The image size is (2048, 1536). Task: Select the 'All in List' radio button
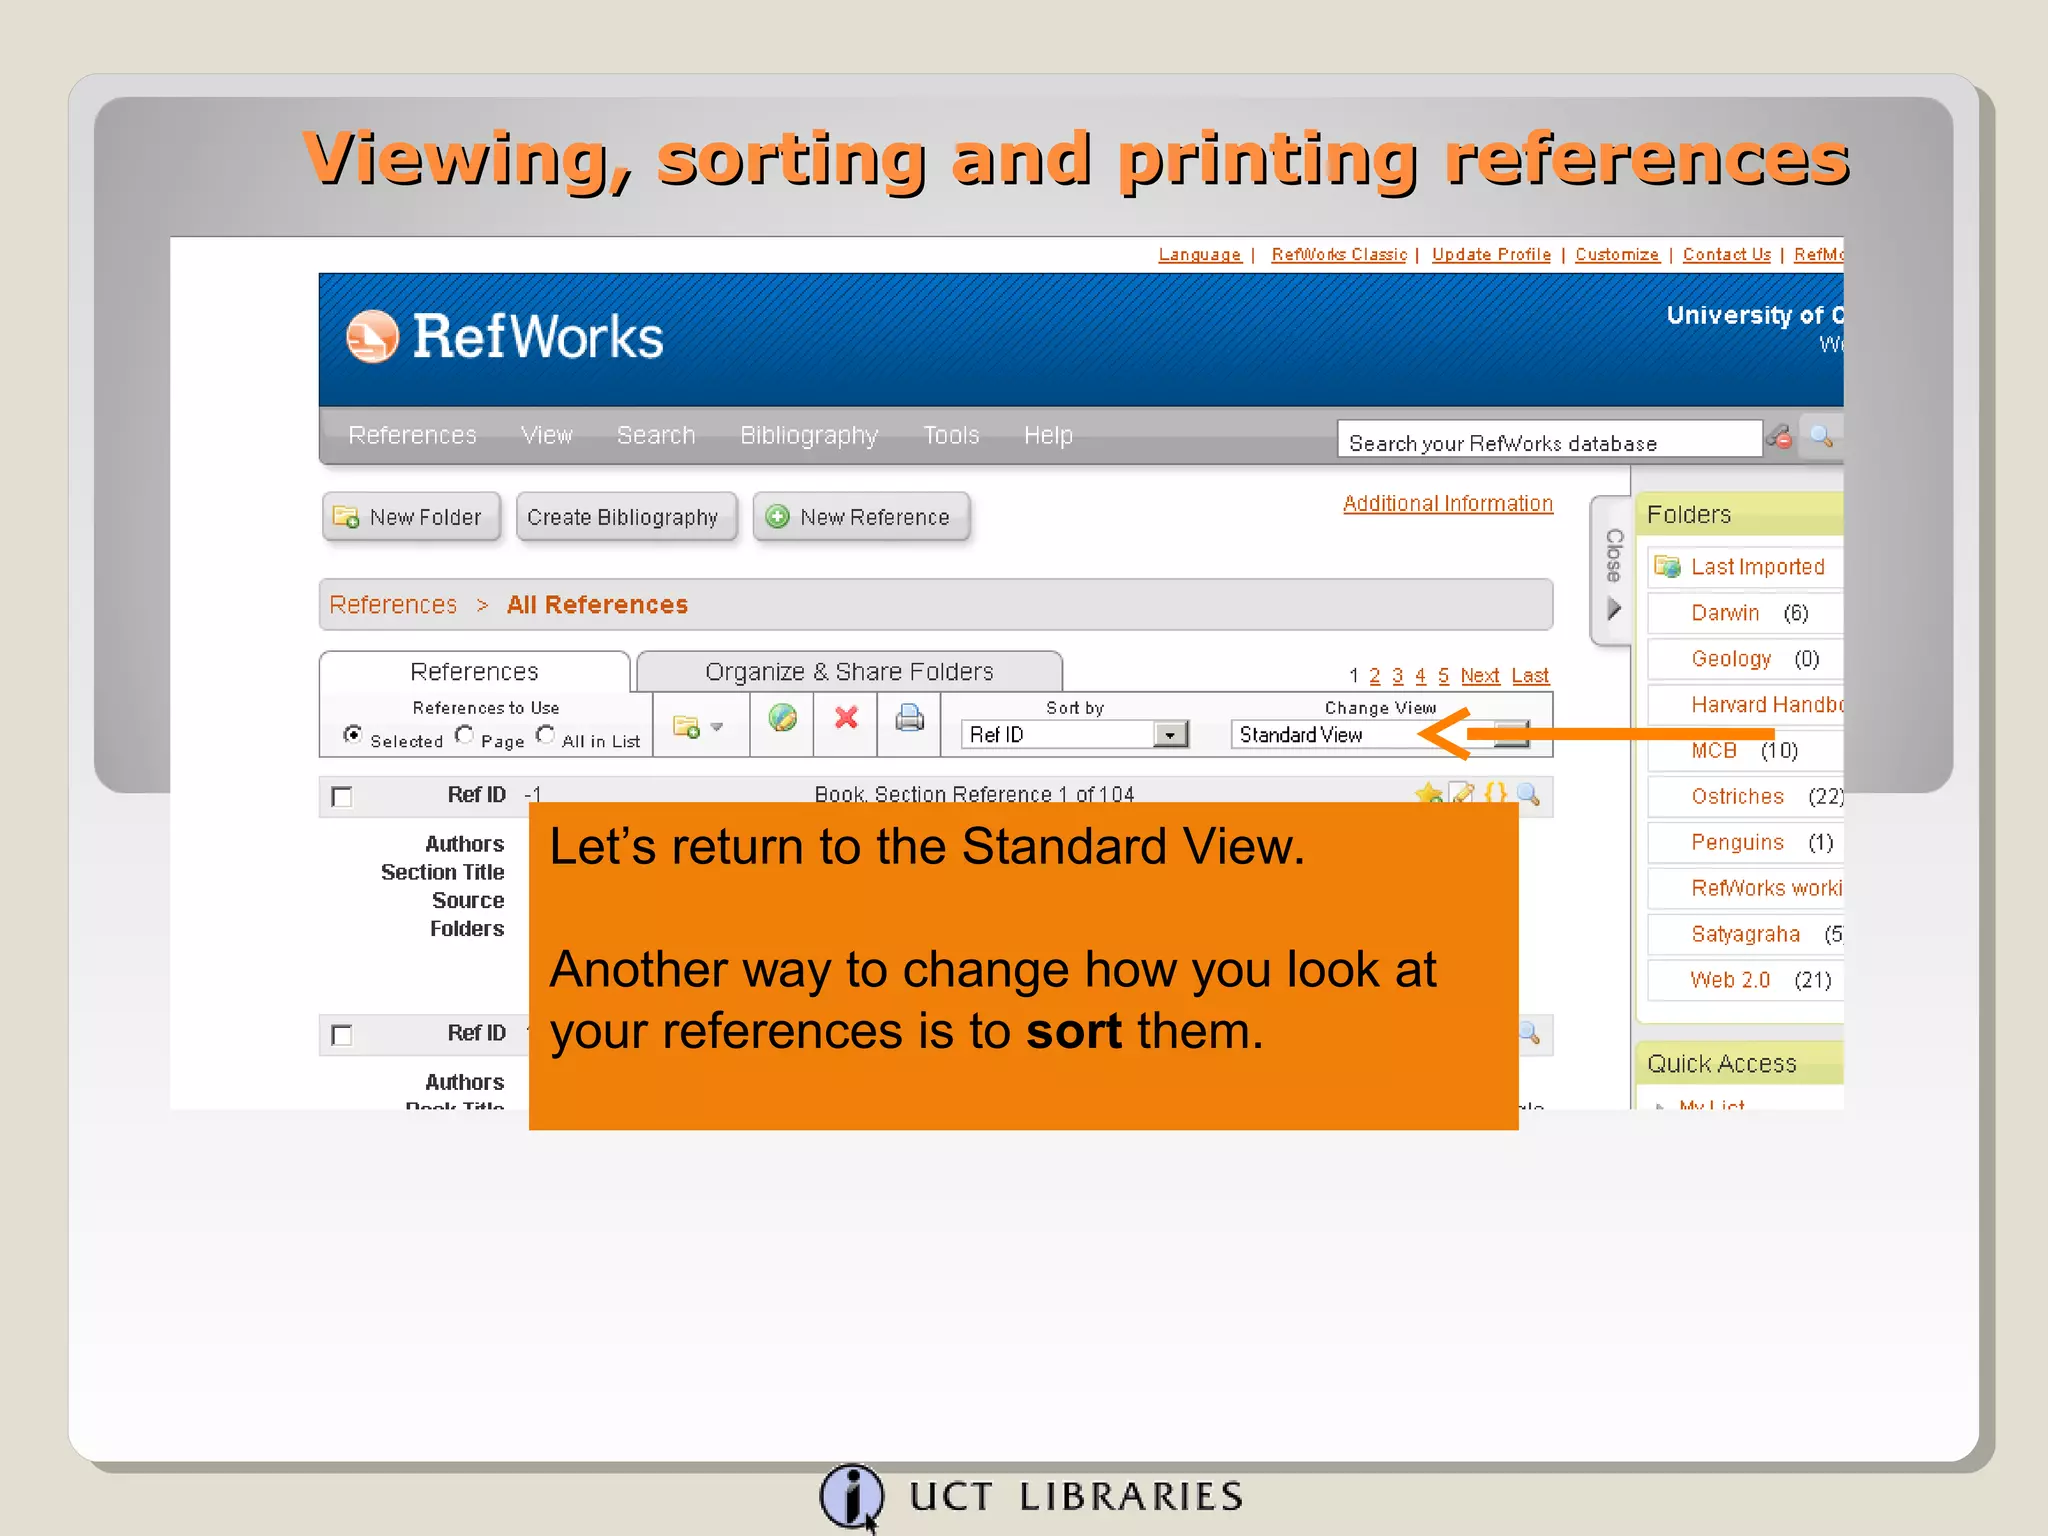click(545, 735)
